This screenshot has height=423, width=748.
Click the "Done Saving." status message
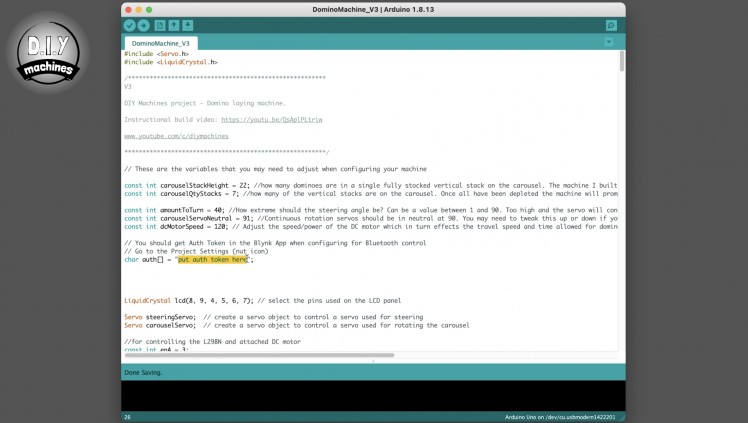(x=143, y=372)
